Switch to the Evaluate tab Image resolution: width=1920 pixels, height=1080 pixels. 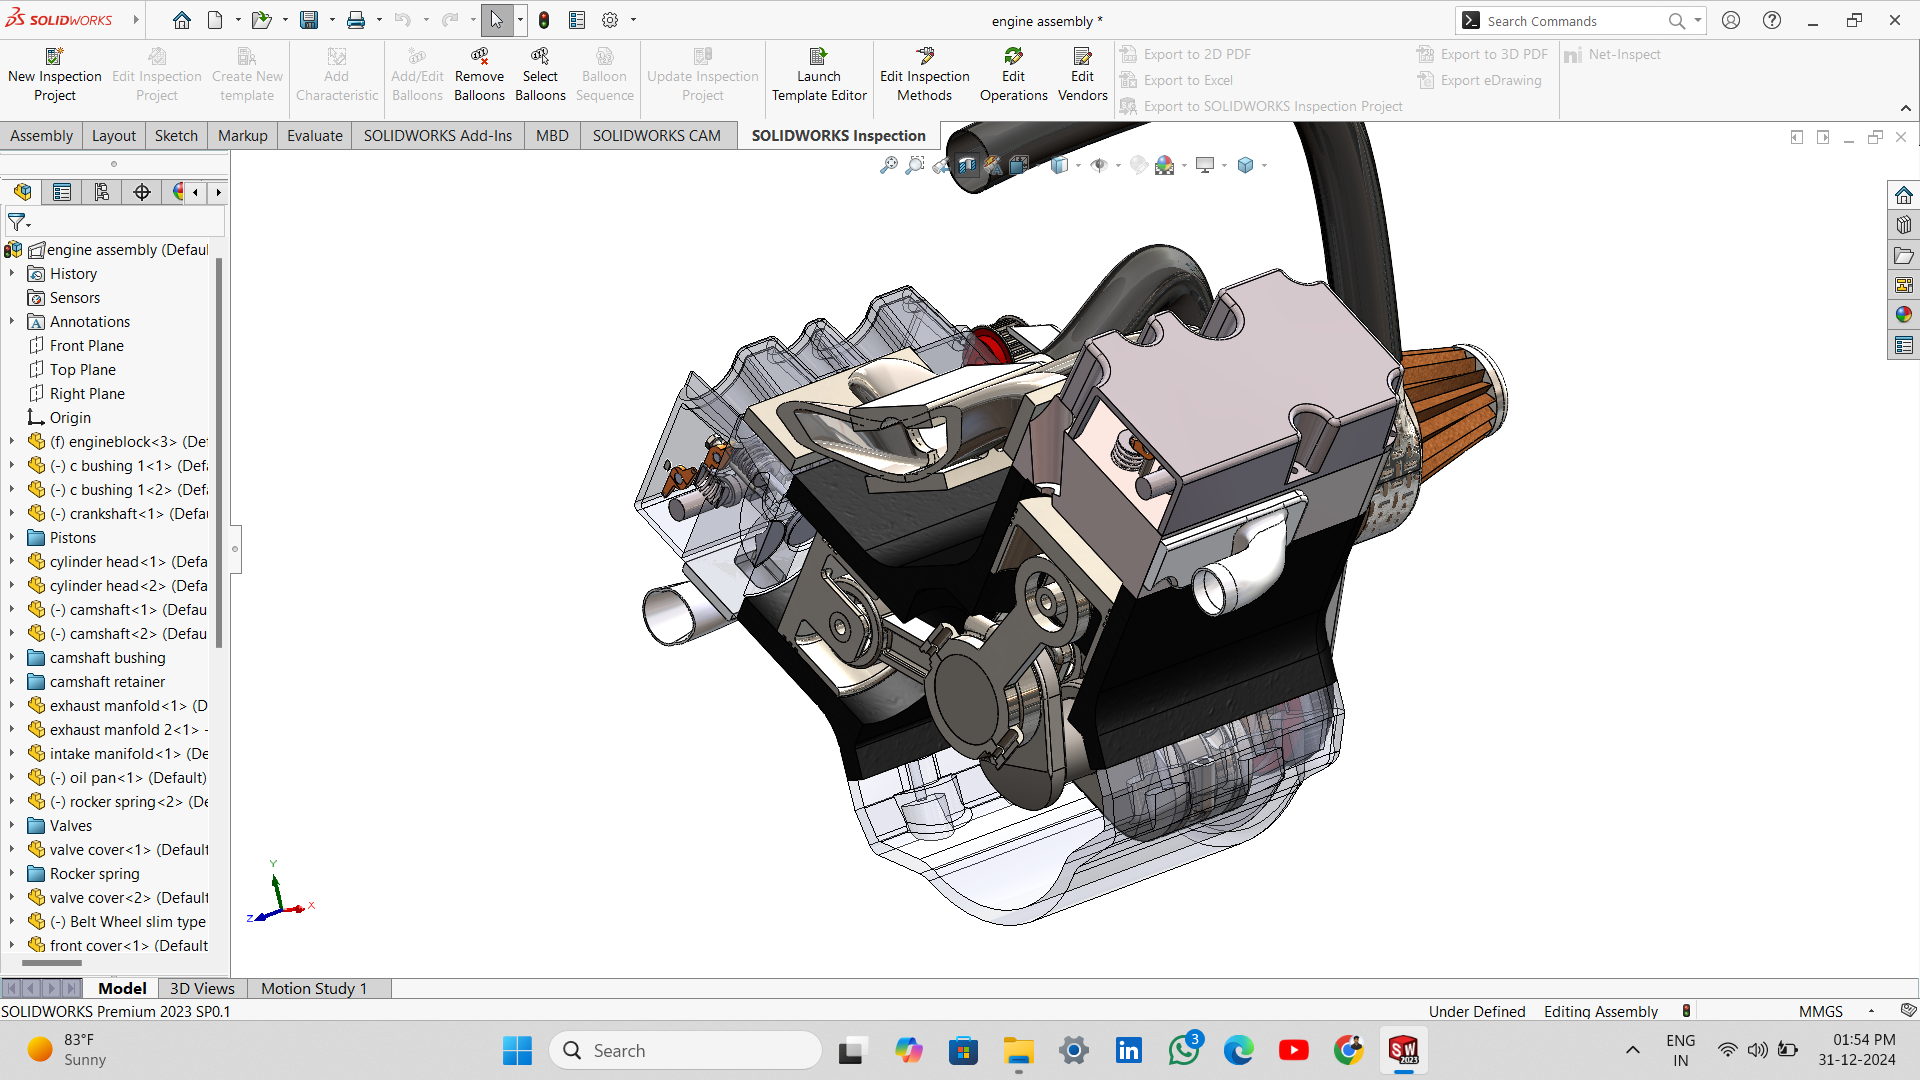(314, 136)
